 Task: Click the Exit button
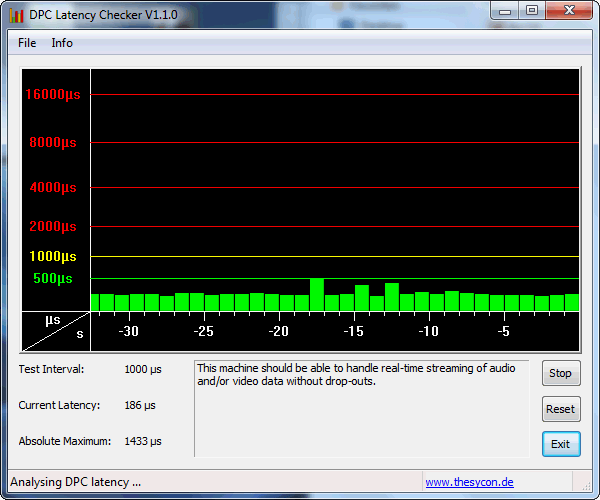[561, 444]
